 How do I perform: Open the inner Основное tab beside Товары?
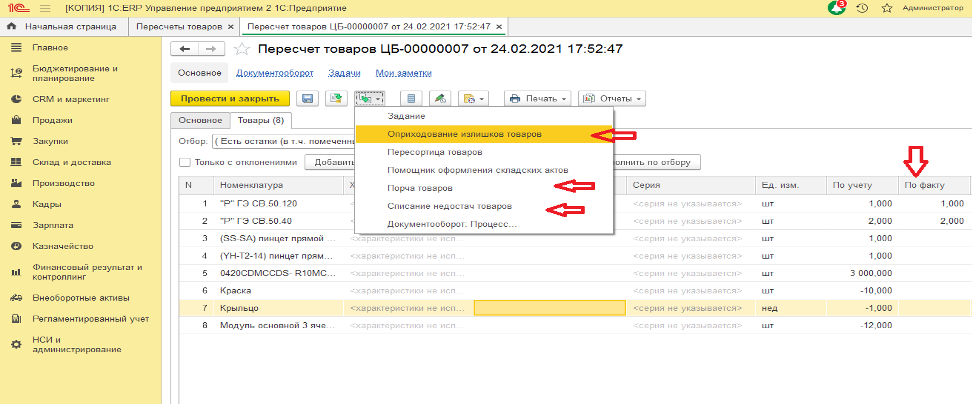[x=200, y=120]
